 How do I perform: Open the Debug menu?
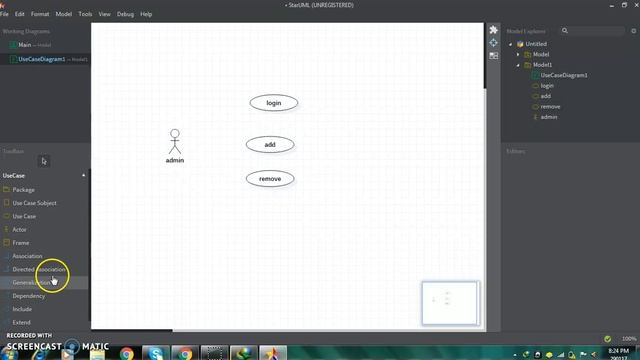coord(125,14)
